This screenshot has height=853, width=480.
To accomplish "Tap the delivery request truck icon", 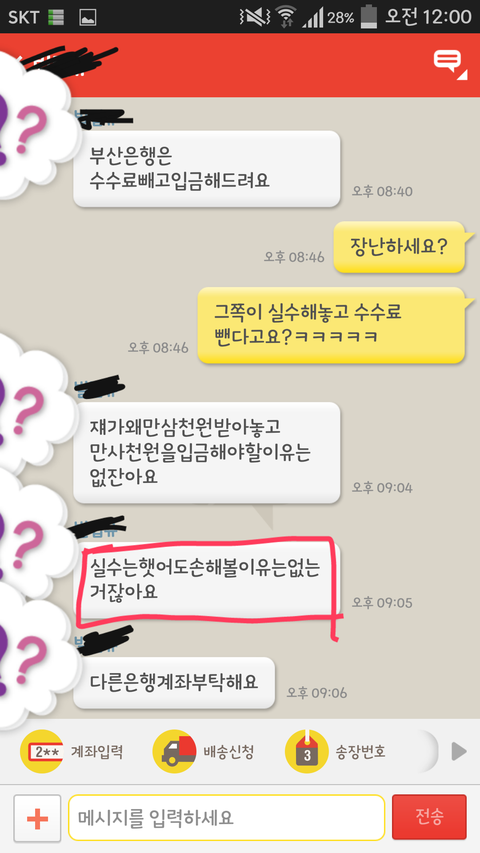I will click(x=174, y=752).
